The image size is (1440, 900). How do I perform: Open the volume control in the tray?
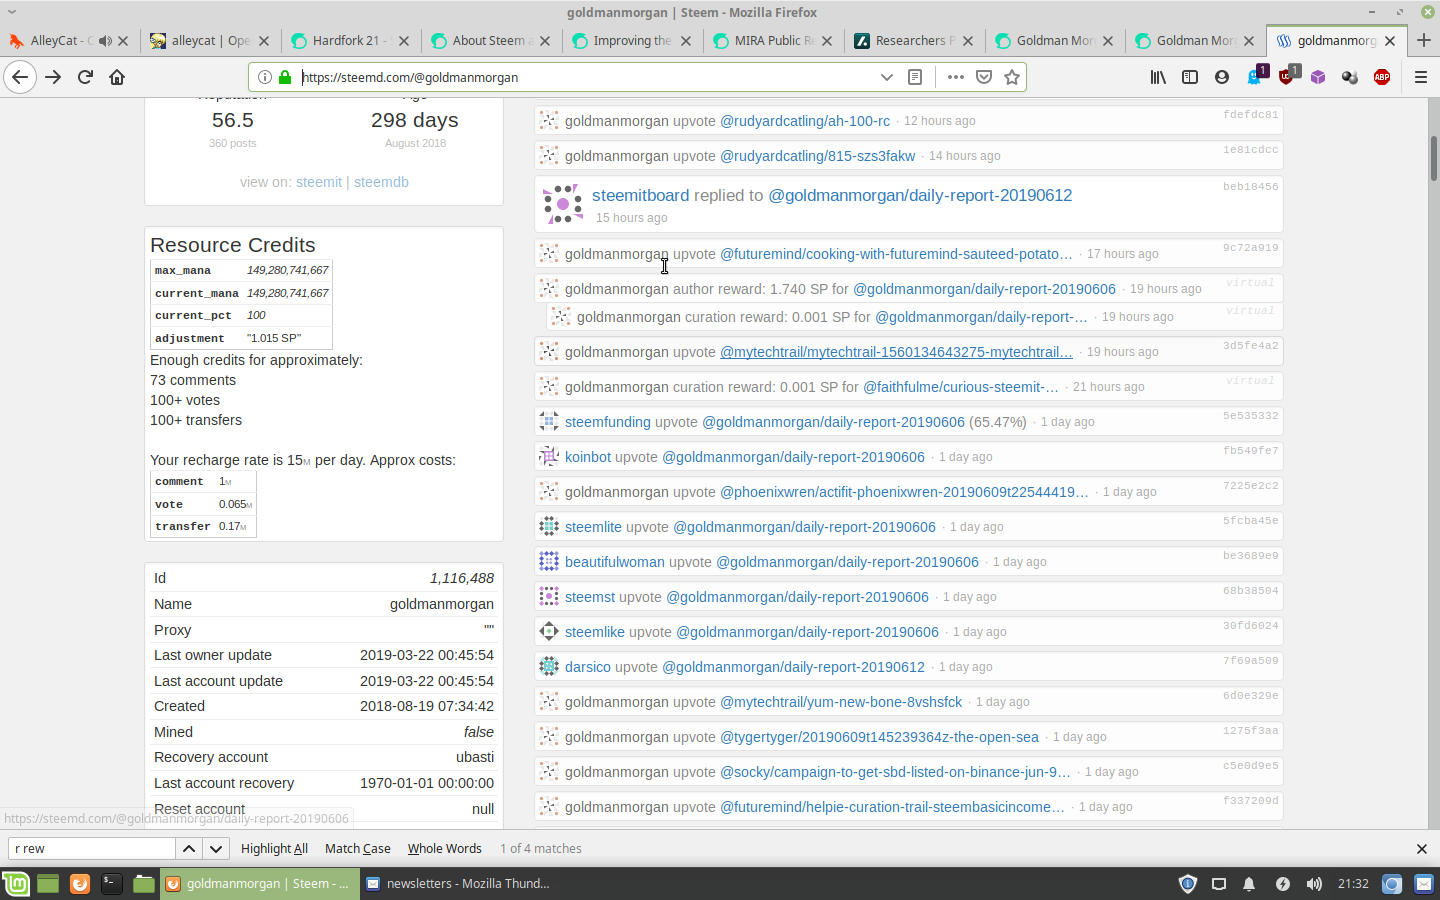point(1314,884)
